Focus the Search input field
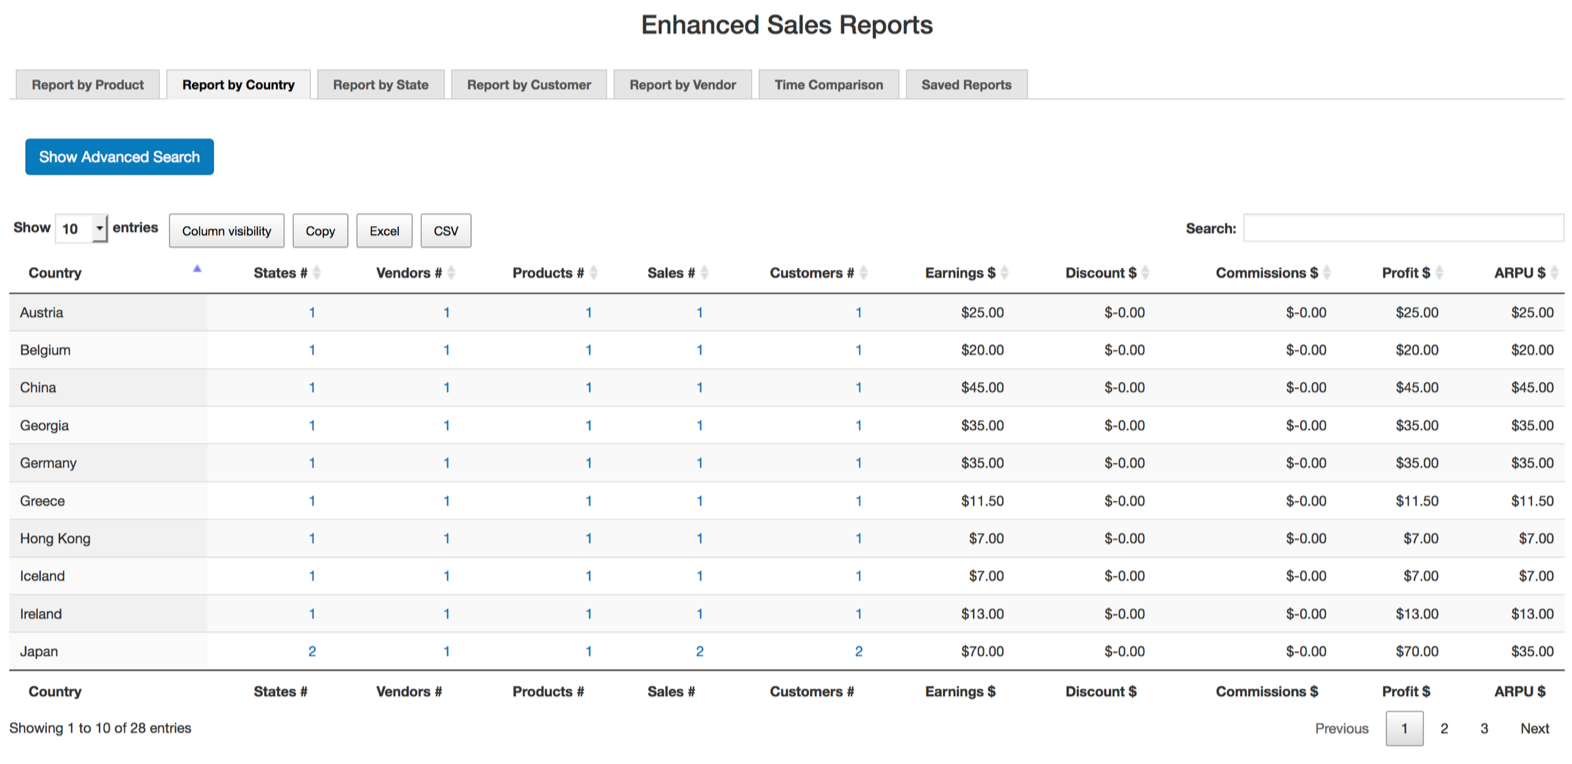 click(1404, 228)
